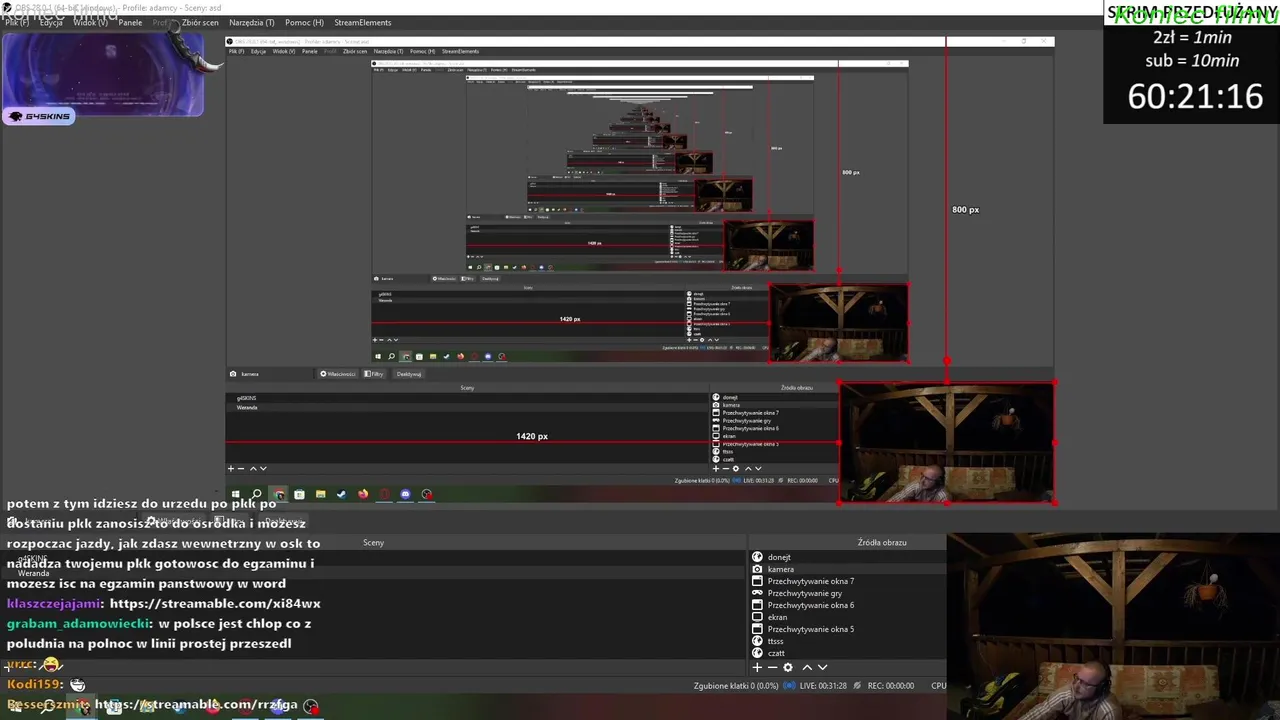Image resolution: width=1280 pixels, height=720 pixels.
Task: Move source down with the arrow below the bottom sources list
Action: [822, 667]
